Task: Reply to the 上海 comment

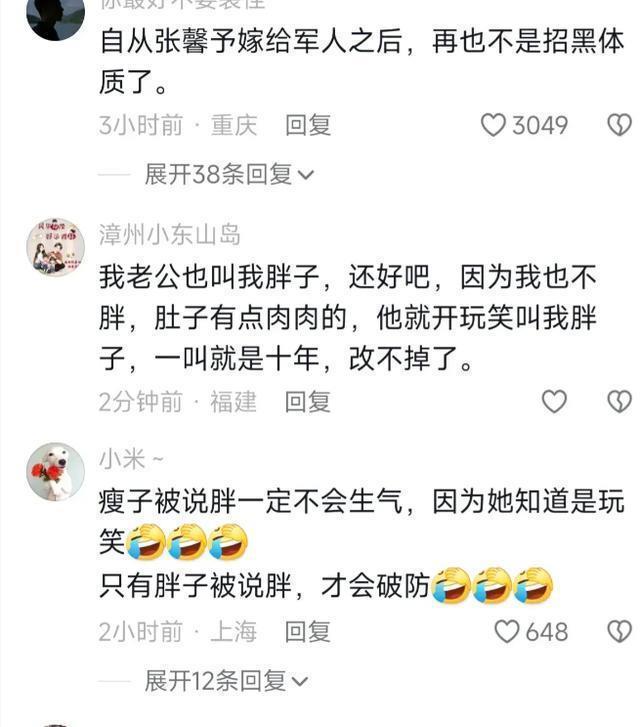Action: click(307, 631)
